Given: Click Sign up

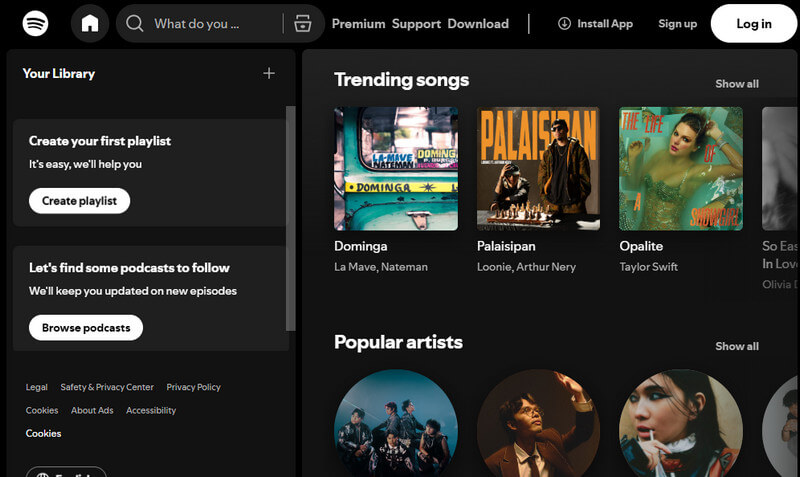Looking at the screenshot, I should [x=678, y=24].
